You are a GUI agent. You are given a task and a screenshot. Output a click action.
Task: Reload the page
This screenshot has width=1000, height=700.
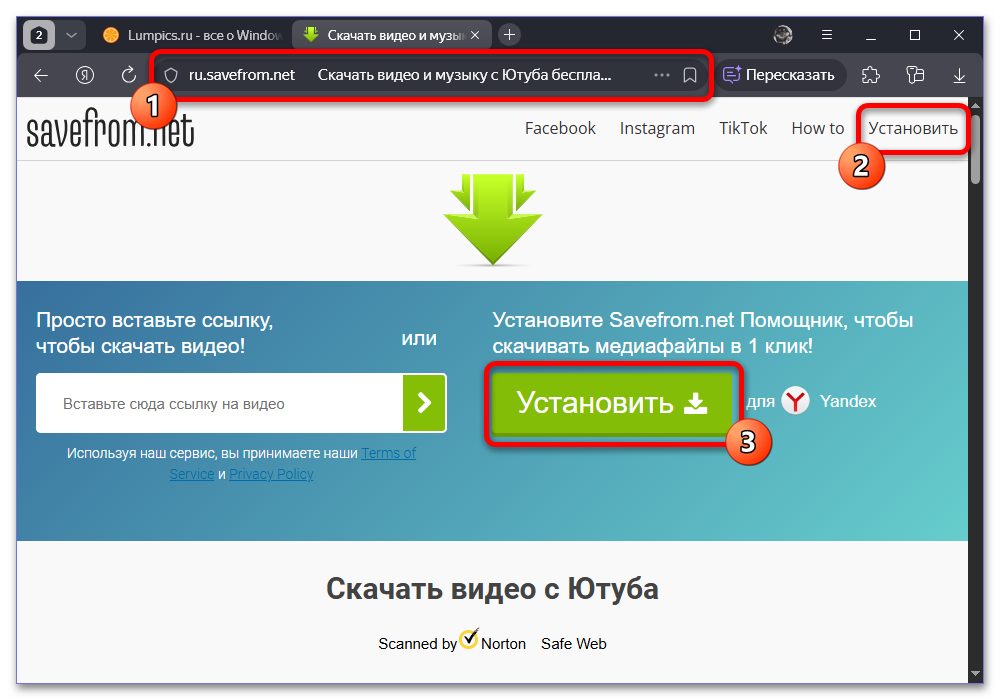[x=128, y=75]
